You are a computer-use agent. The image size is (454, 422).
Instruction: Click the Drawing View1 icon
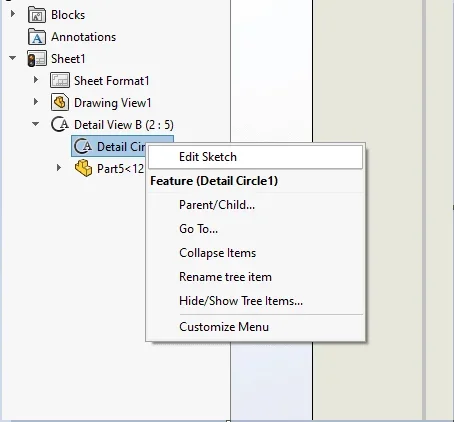coord(60,102)
